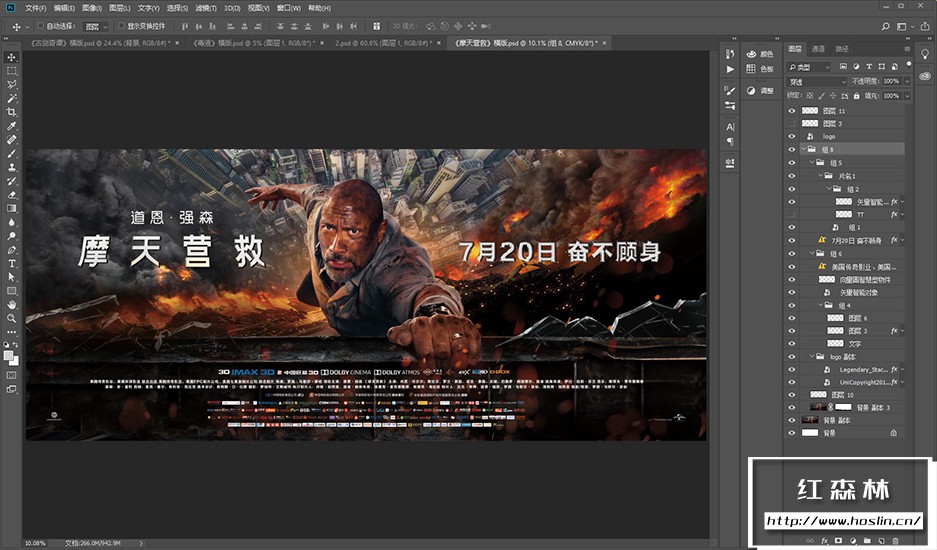Filter layers by pixel layers icon
937x550 pixels.
click(x=843, y=66)
